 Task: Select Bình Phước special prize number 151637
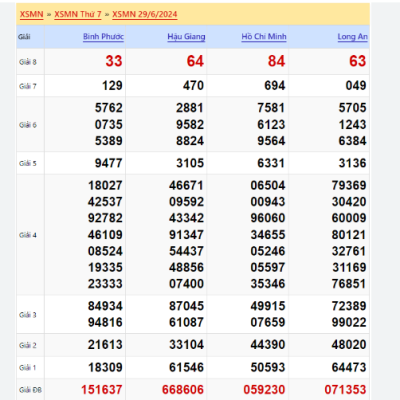(x=102, y=389)
